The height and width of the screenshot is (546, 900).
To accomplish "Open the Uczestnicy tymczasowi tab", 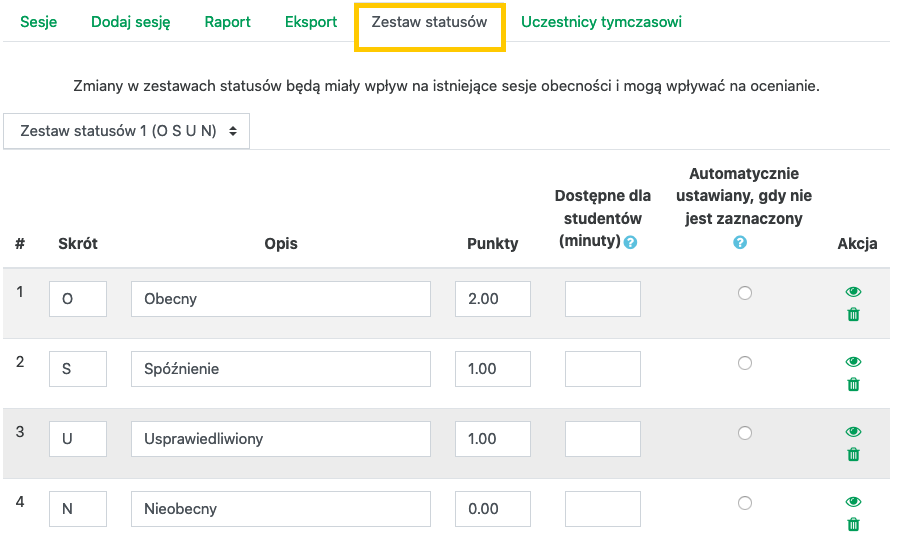I will [x=602, y=22].
